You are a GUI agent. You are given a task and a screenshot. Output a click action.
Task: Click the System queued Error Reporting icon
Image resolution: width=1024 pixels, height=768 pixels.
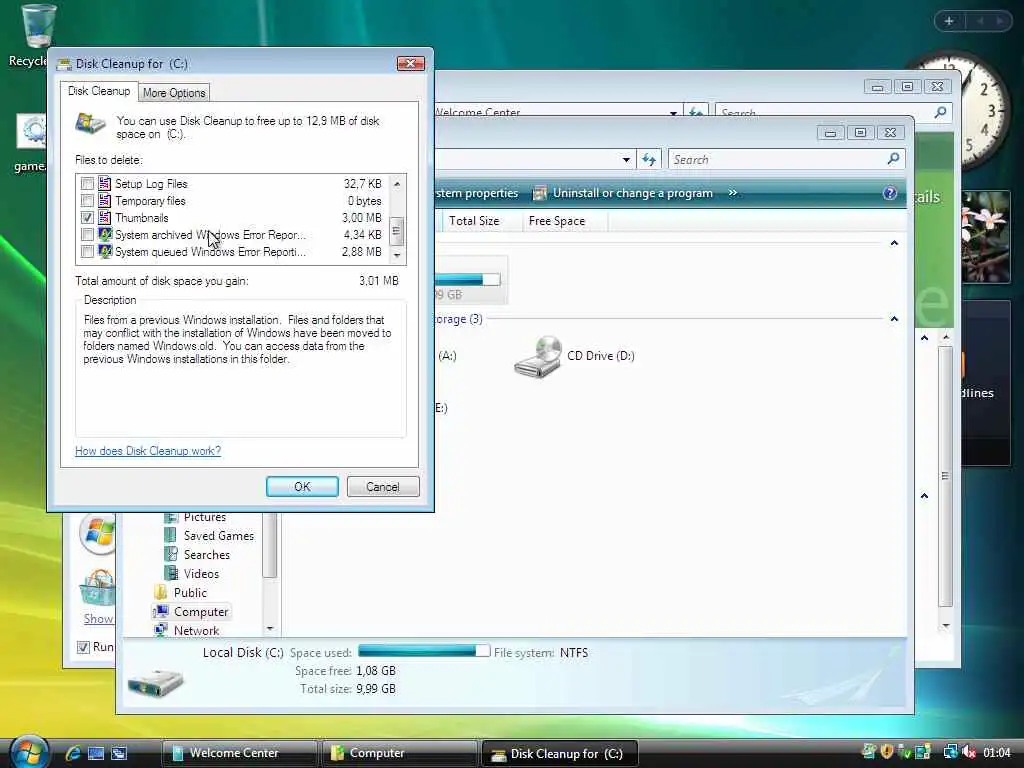pyautogui.click(x=104, y=251)
